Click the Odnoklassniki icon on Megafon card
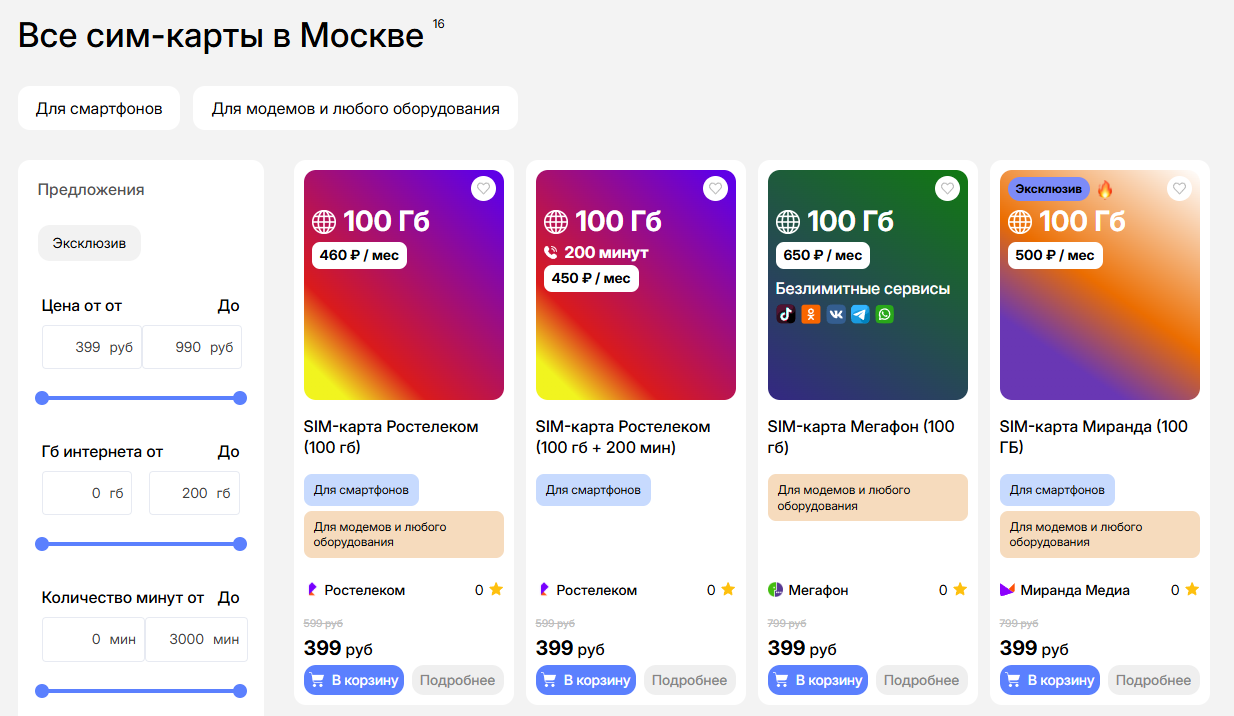 (811, 314)
